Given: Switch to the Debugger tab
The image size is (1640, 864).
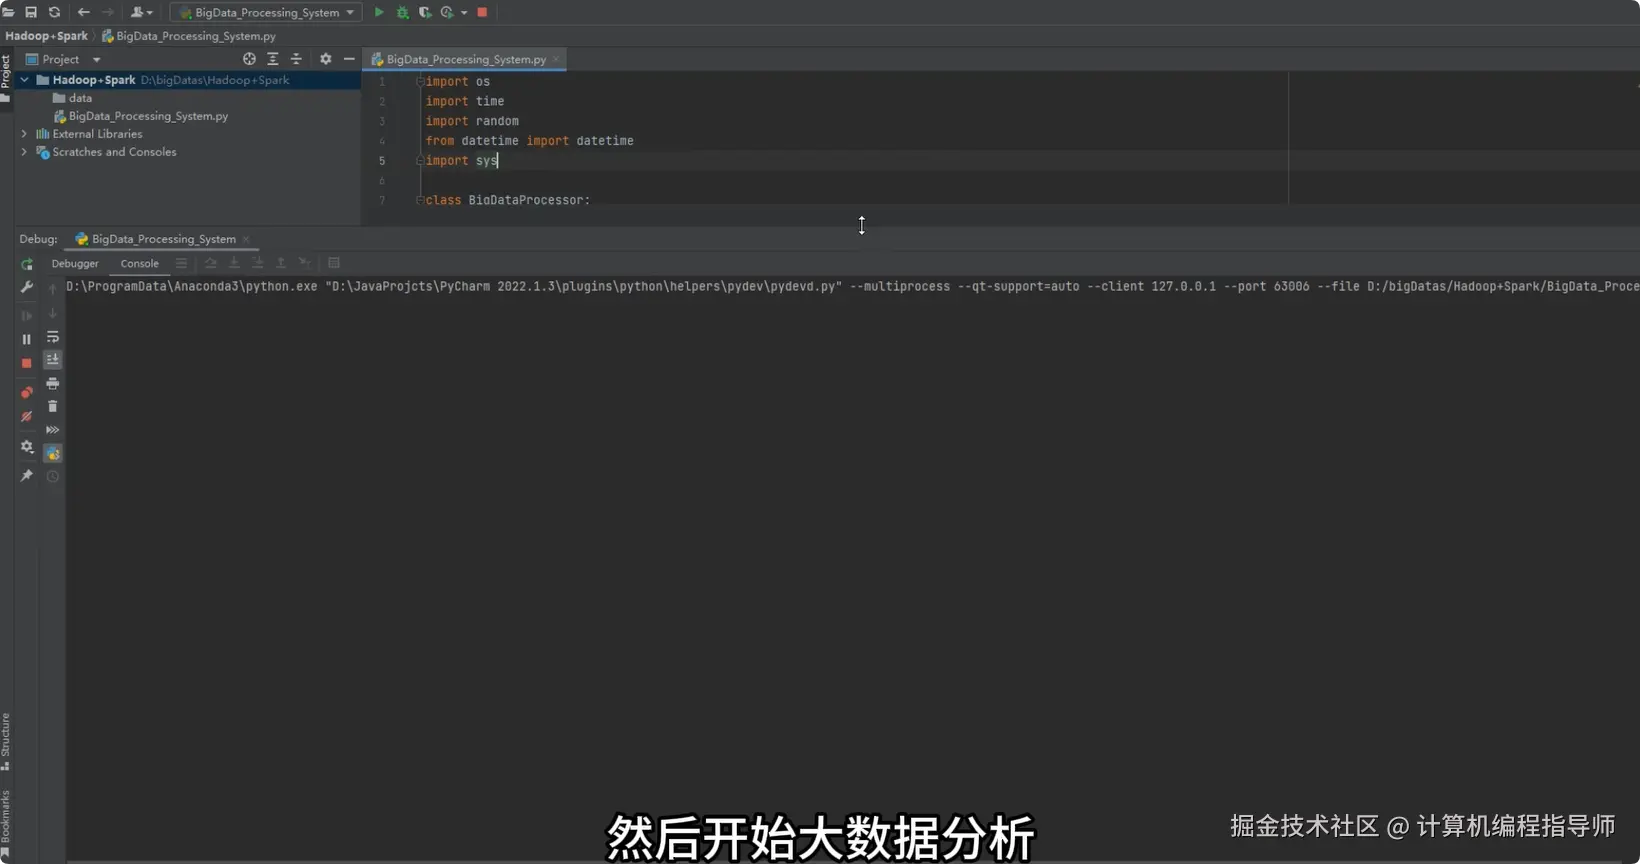Looking at the screenshot, I should [75, 264].
